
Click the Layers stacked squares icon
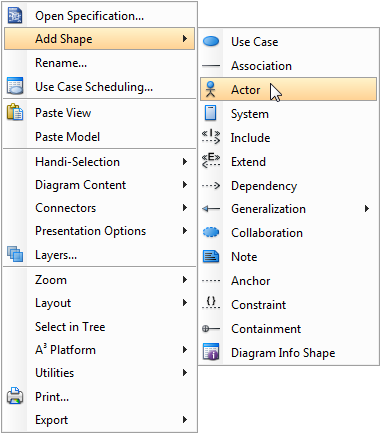(x=15, y=254)
